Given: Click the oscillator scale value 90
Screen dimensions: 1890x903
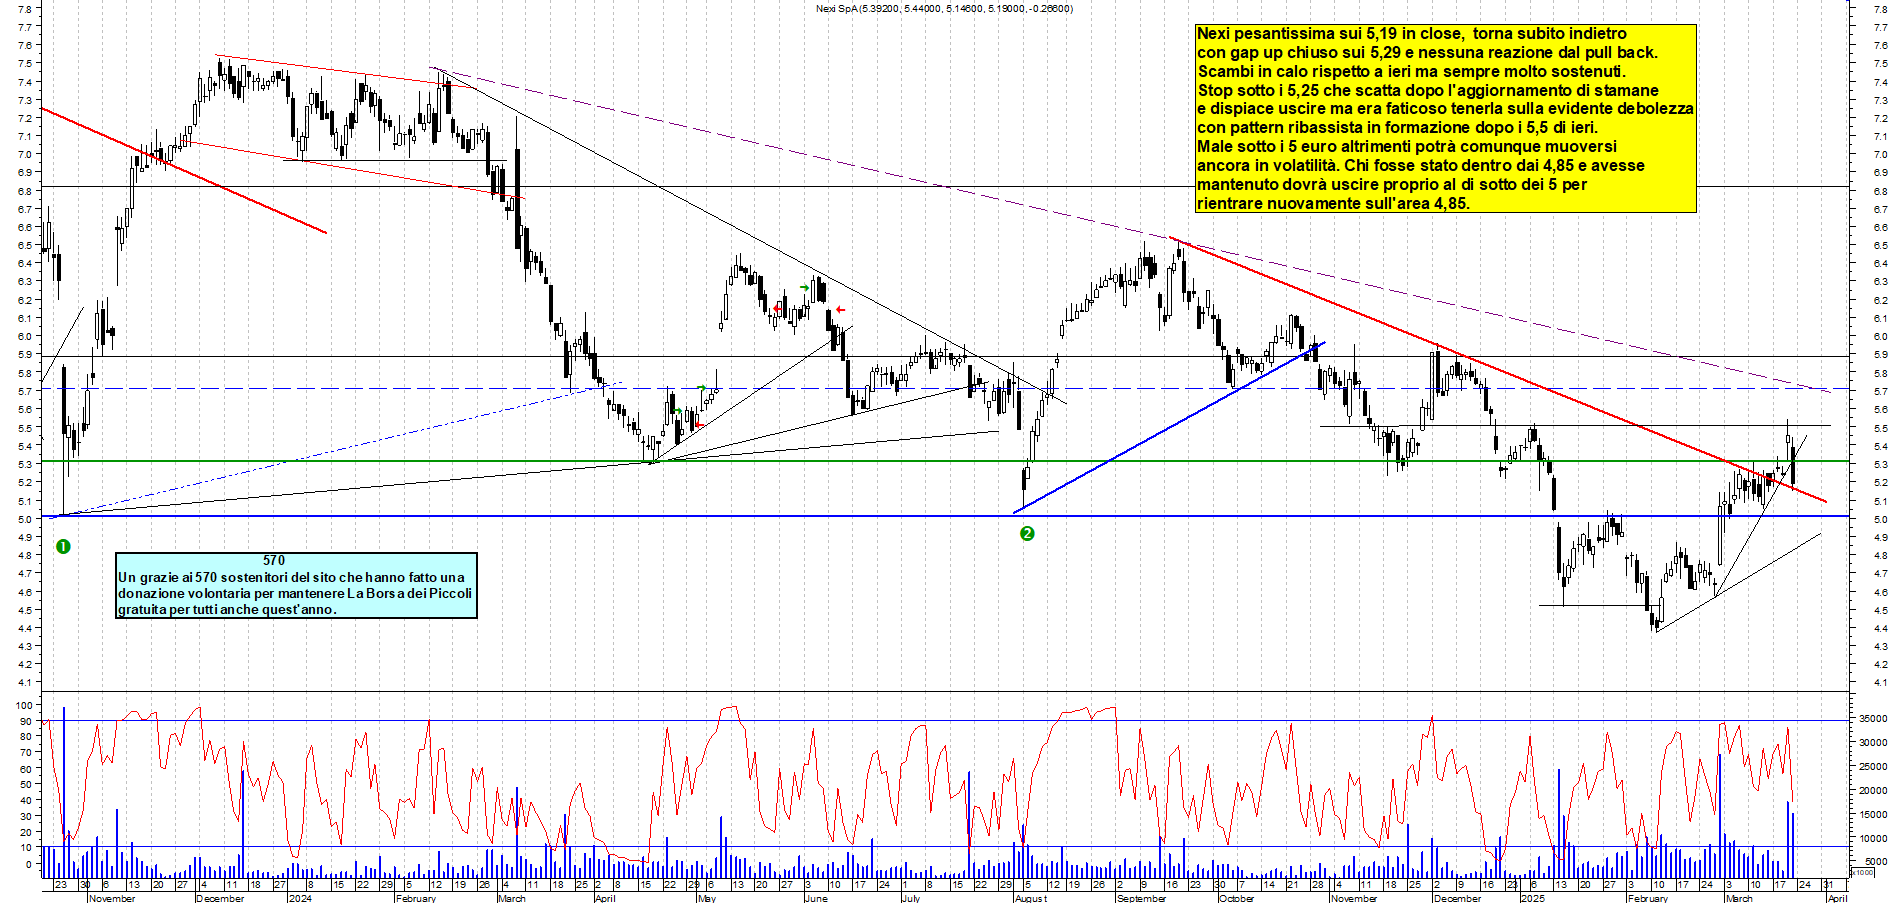Looking at the screenshot, I should (26, 721).
